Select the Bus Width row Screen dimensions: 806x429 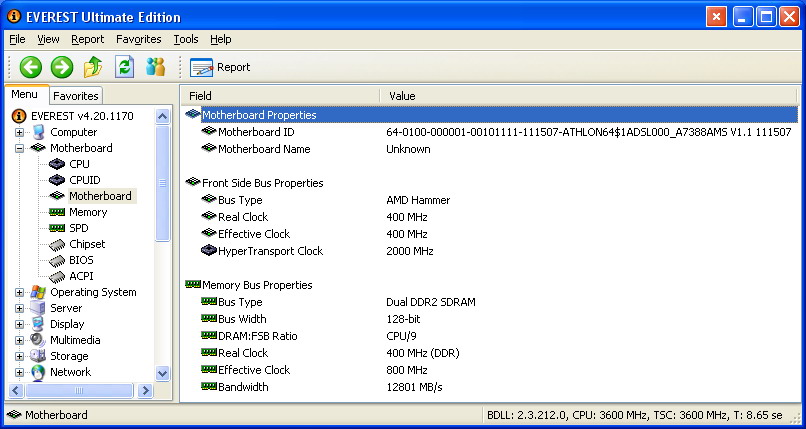[491, 319]
